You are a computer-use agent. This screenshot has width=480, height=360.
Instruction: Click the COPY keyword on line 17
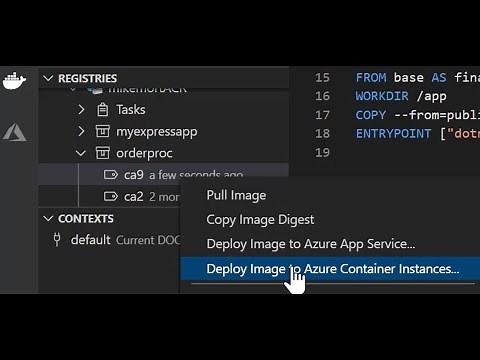click(371, 115)
